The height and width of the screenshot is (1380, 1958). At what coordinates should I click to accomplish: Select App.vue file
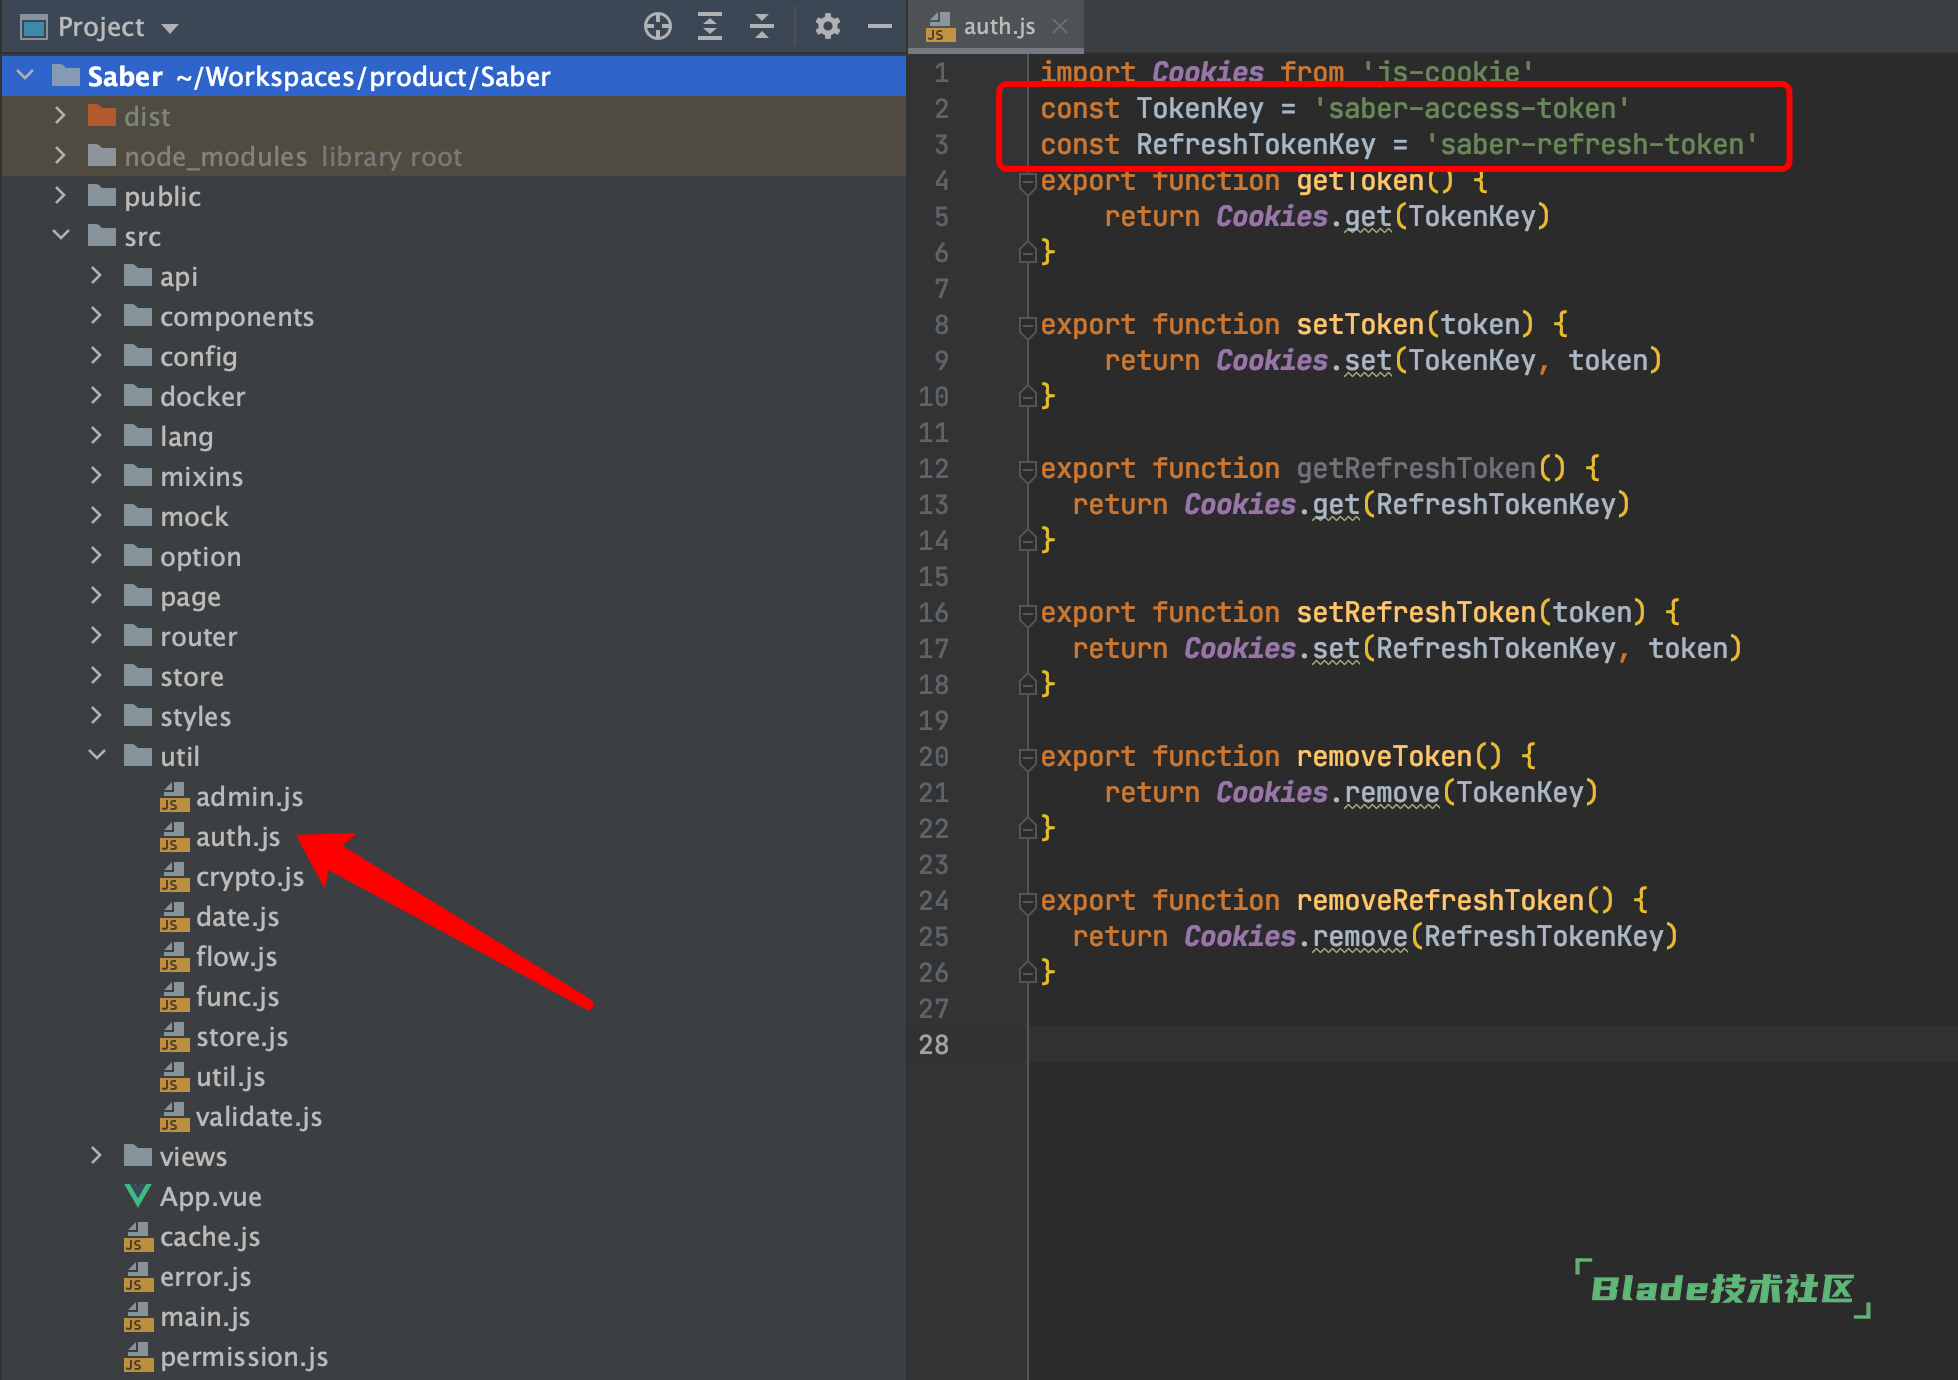(x=210, y=1197)
